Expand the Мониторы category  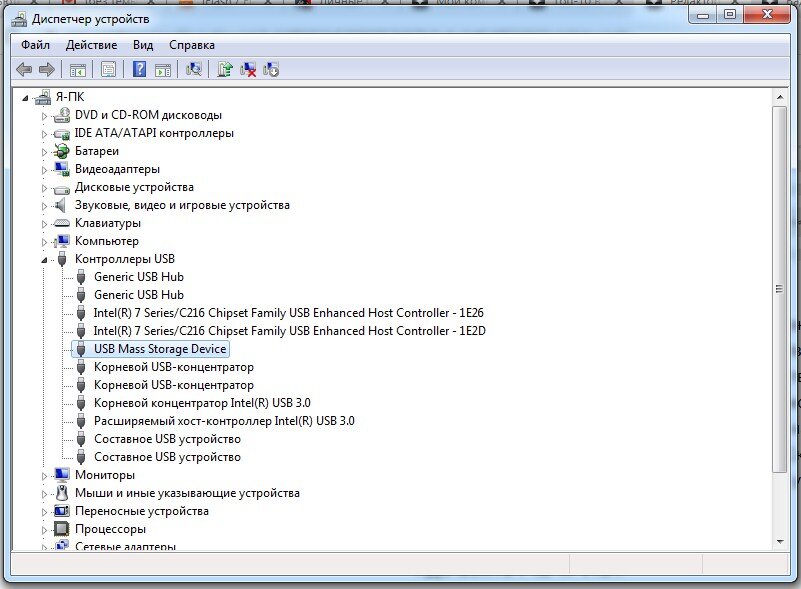click(x=44, y=476)
